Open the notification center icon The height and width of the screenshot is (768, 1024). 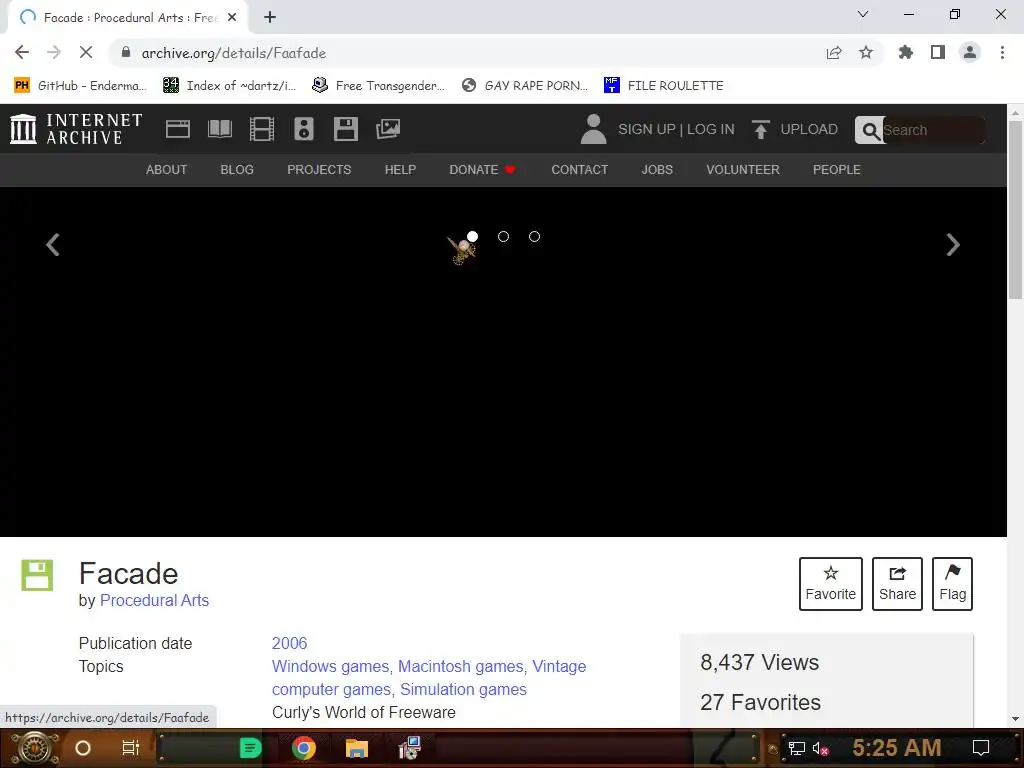(x=980, y=748)
